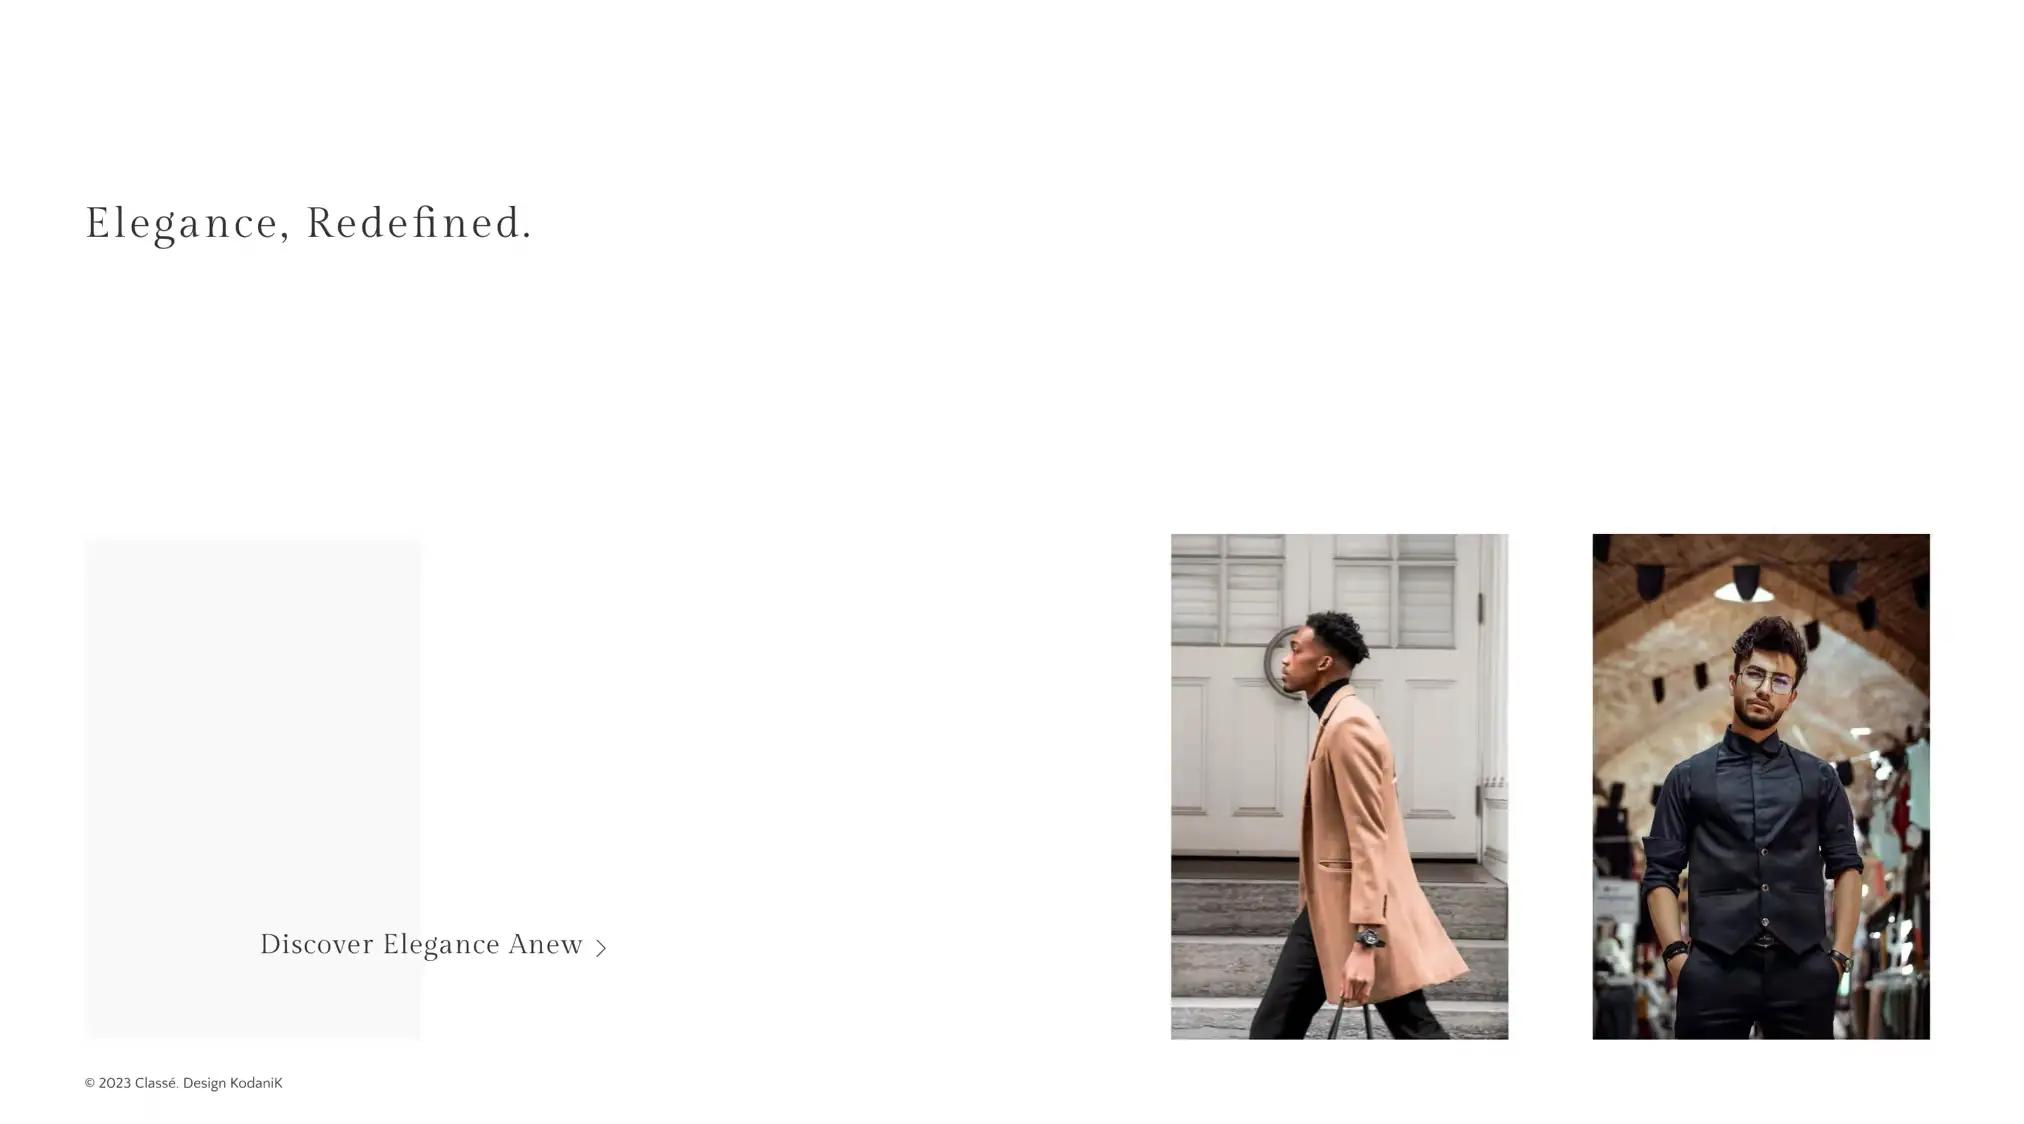Click the © 2023 Classé copyright text

pos(131,1083)
